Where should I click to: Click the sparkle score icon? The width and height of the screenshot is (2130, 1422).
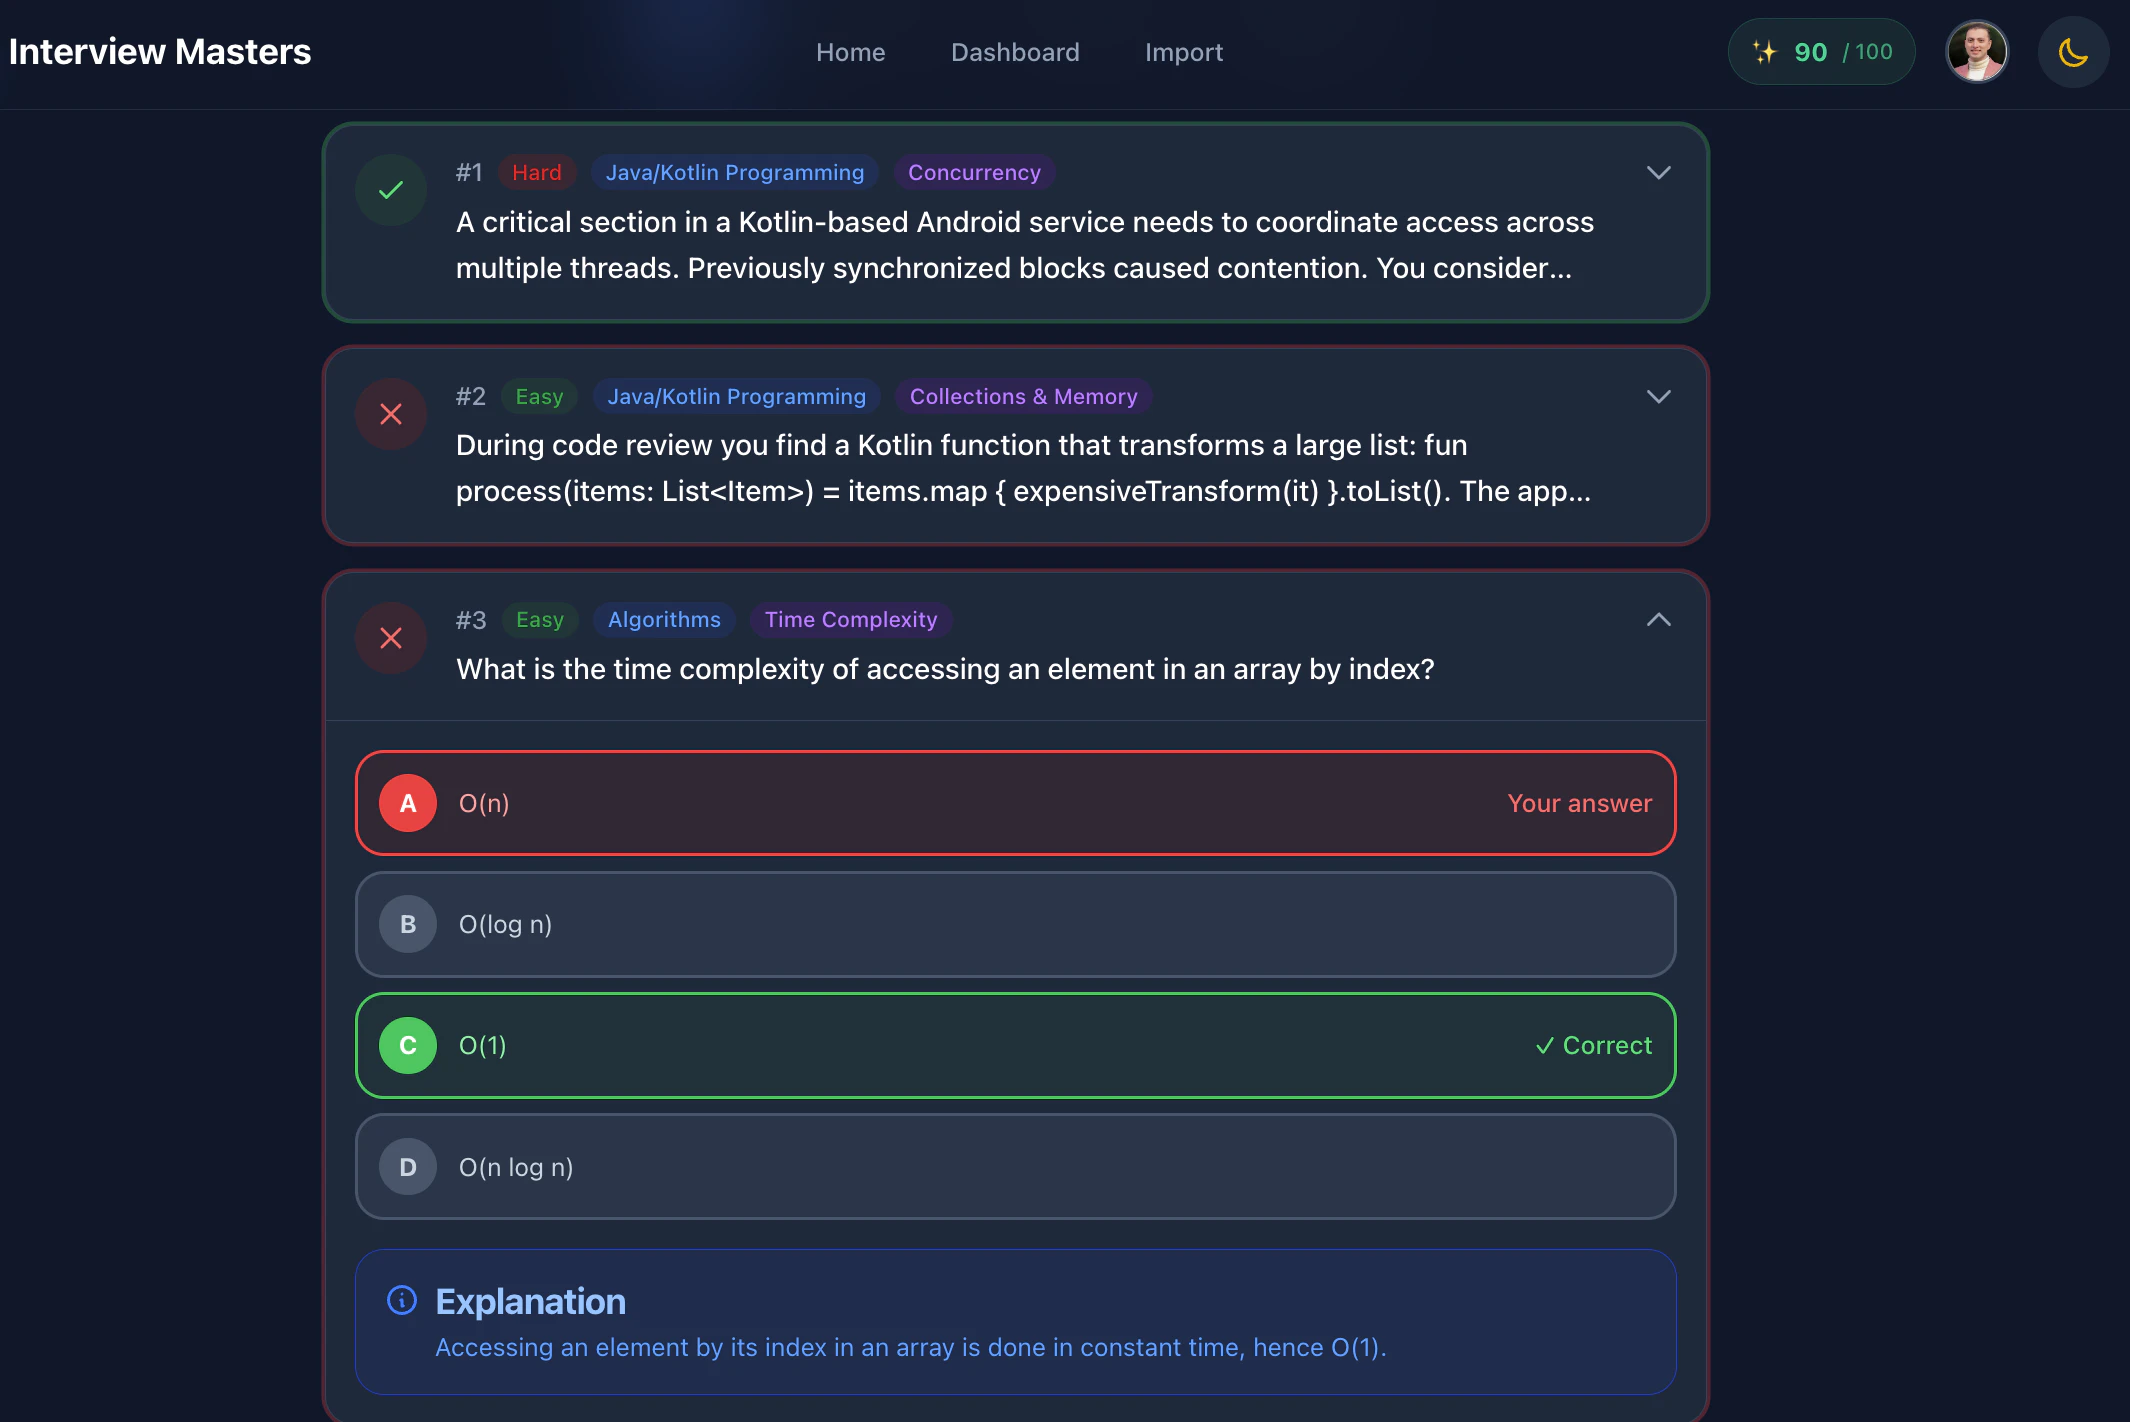(1765, 52)
